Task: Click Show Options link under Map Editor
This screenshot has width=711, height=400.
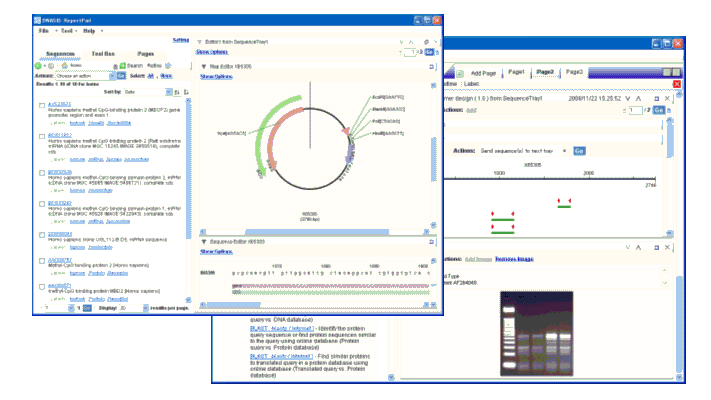Action: pyautogui.click(x=217, y=76)
